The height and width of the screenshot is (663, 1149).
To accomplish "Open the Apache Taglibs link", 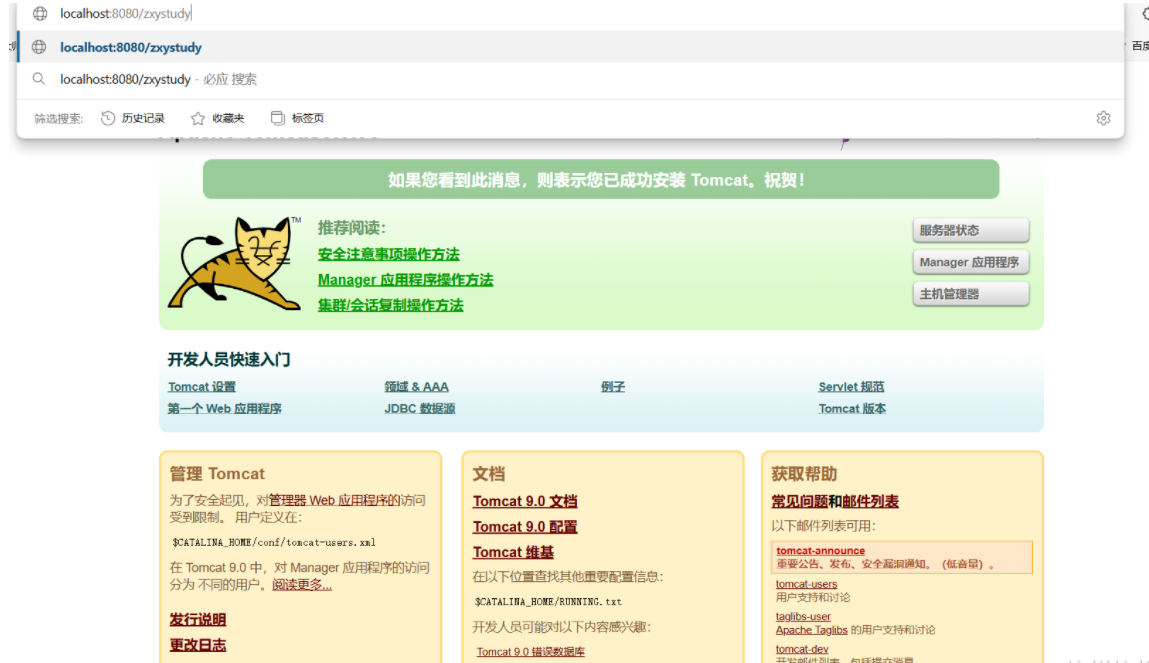I will (x=811, y=630).
